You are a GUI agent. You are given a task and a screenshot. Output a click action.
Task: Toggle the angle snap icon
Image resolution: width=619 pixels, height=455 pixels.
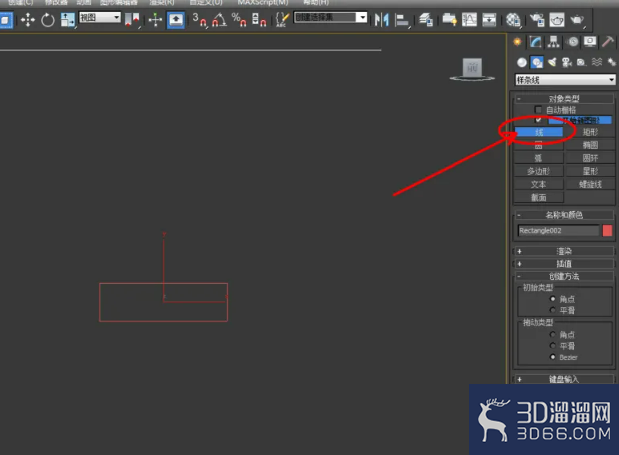click(219, 20)
